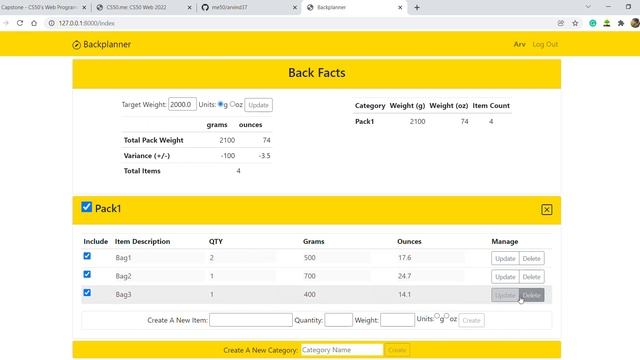
Task: Select oz radio for target weight units
Action: (x=232, y=104)
